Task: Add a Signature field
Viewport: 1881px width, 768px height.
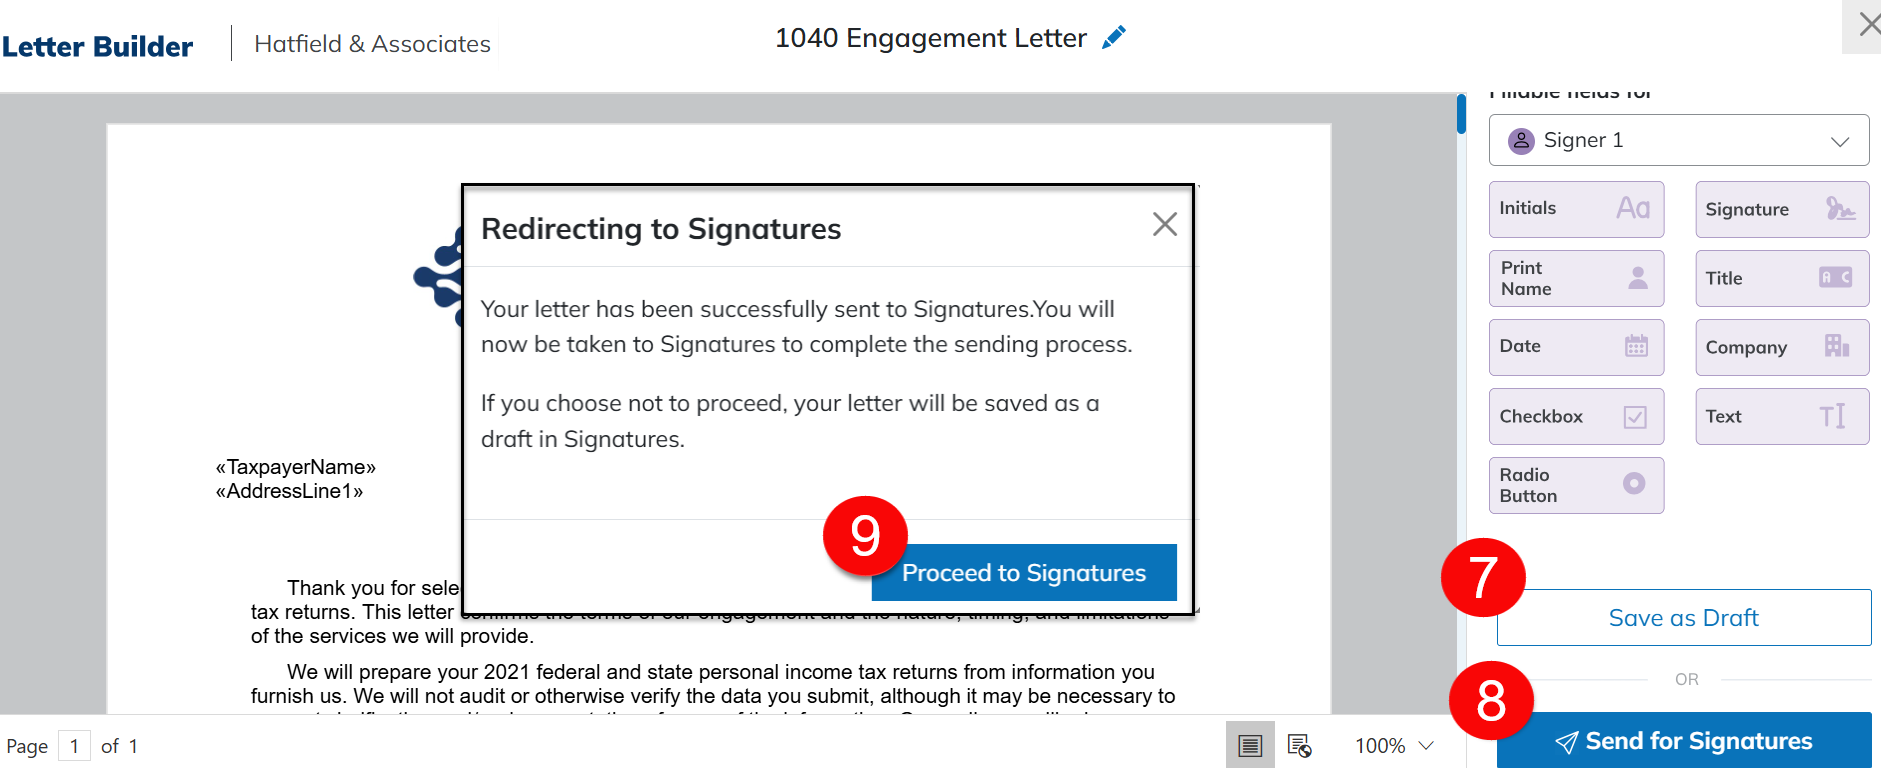Action: [x=1781, y=209]
